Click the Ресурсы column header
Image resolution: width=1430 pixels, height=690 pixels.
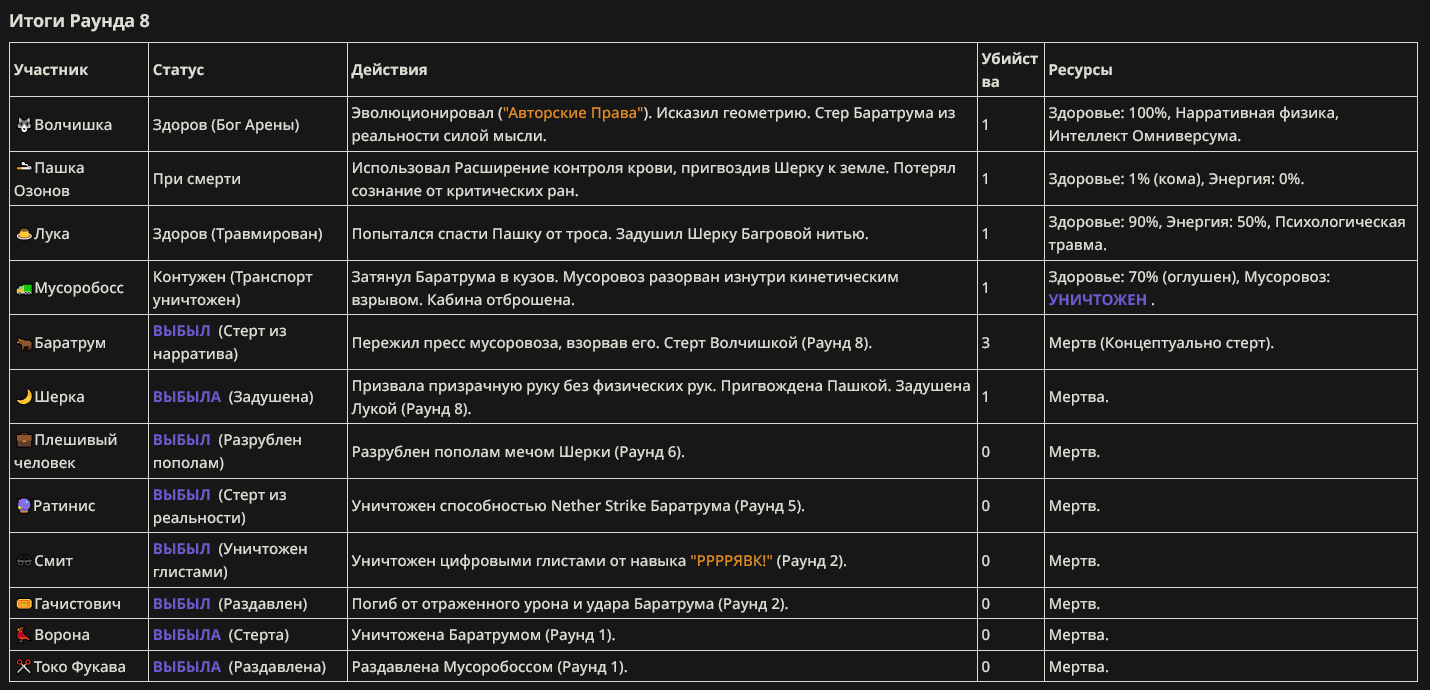[1080, 70]
